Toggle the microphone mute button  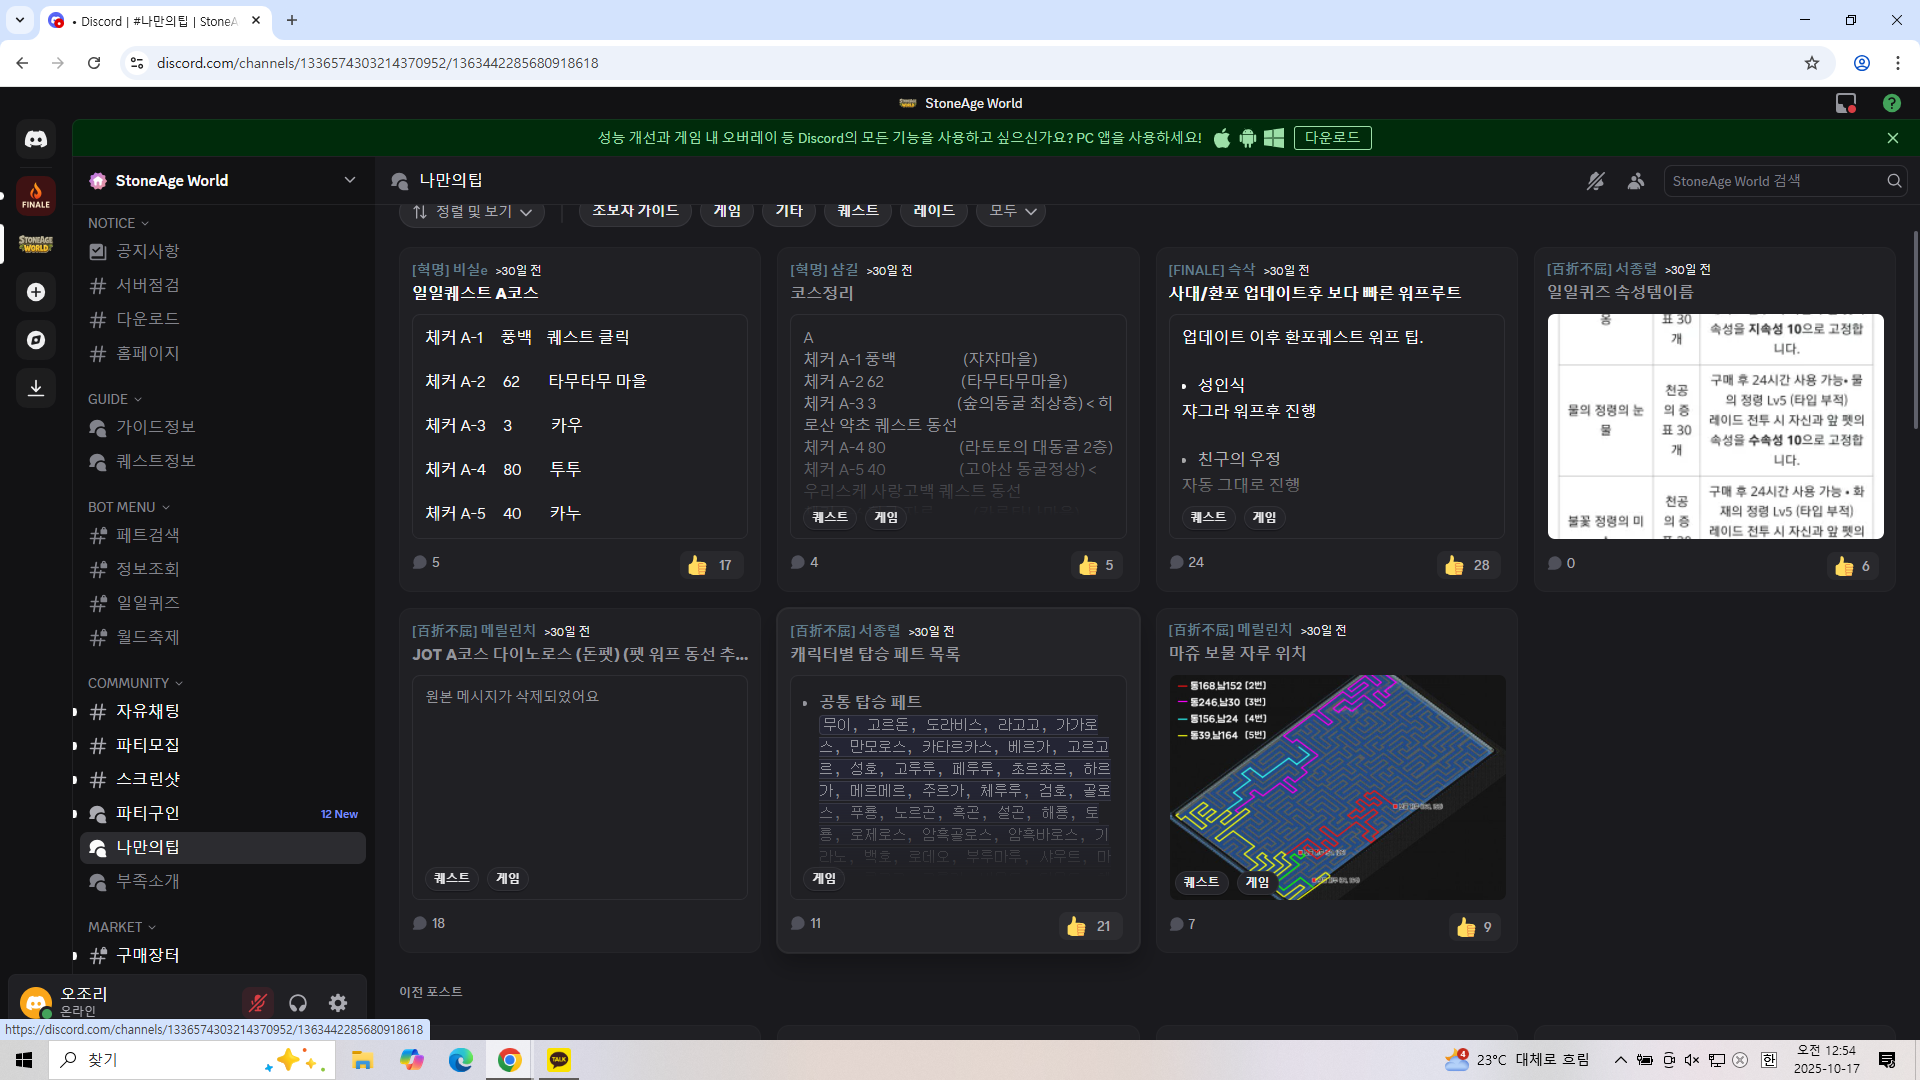point(258,1003)
